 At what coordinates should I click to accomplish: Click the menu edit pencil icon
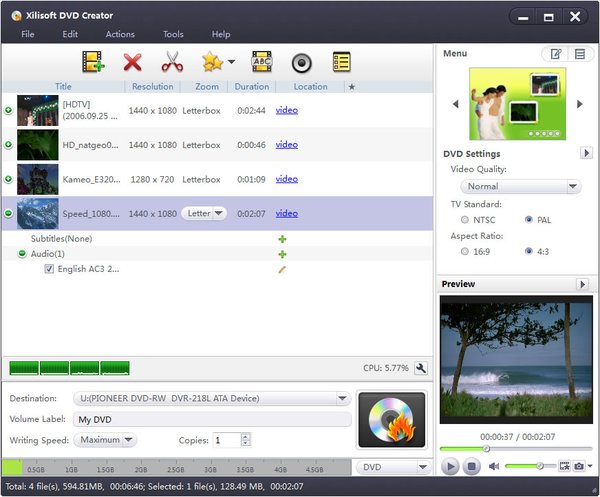click(x=553, y=54)
